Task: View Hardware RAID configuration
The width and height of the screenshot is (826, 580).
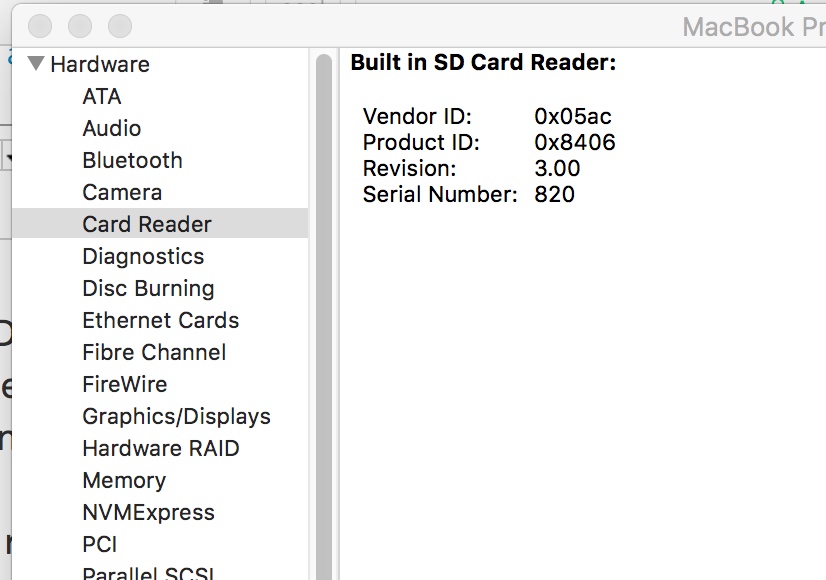Action: (160, 448)
